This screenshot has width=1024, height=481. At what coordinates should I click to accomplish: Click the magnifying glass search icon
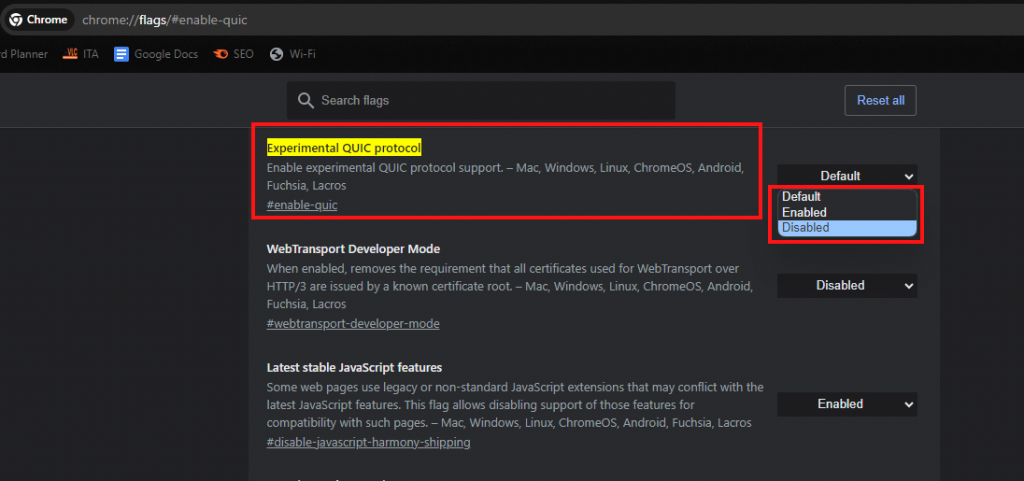tap(306, 100)
